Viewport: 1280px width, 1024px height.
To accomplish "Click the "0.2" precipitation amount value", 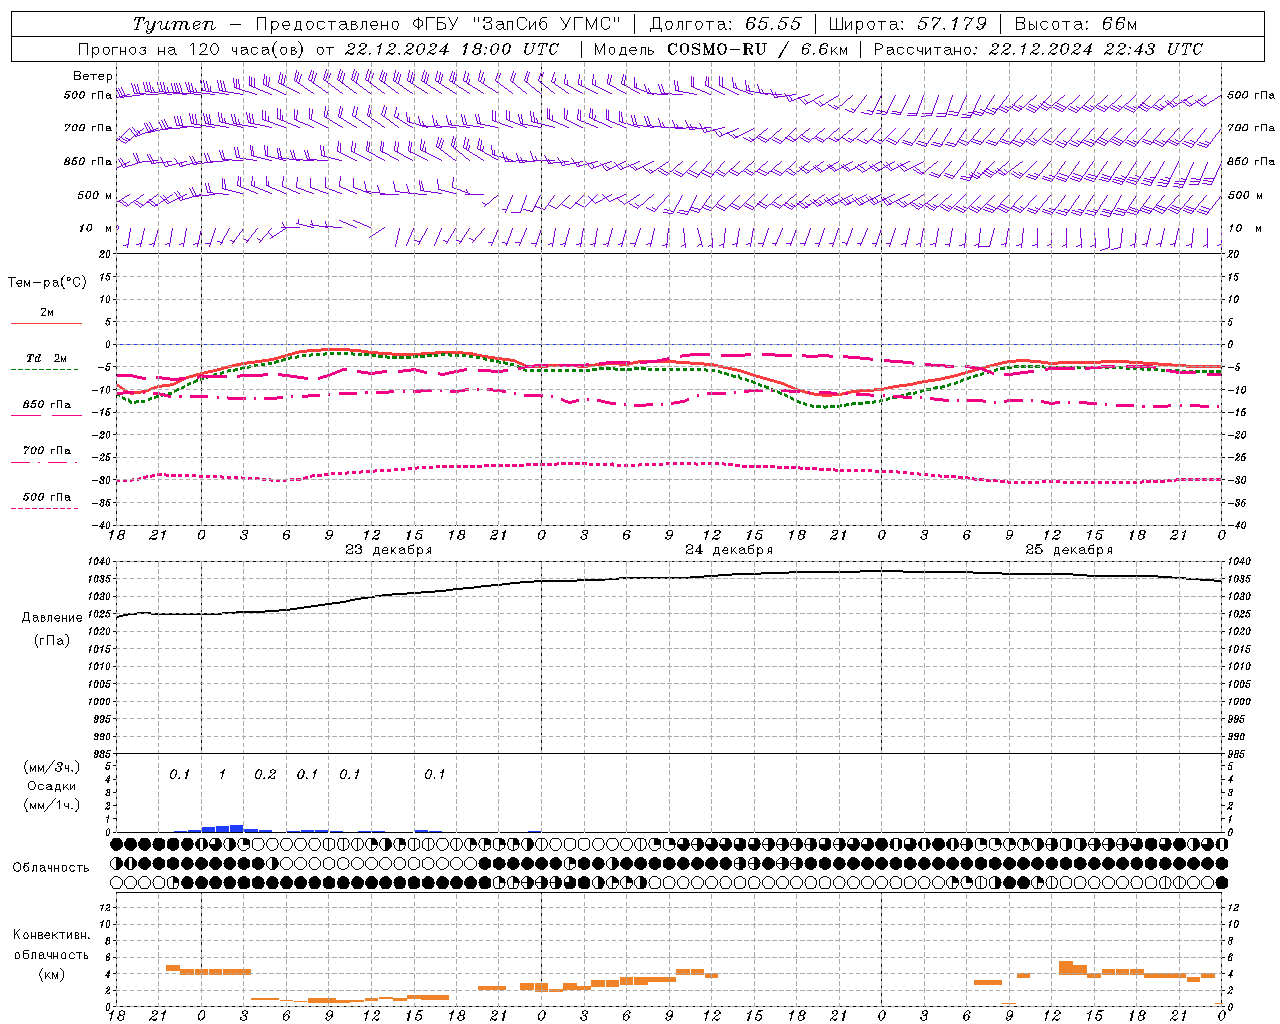I will [265, 775].
